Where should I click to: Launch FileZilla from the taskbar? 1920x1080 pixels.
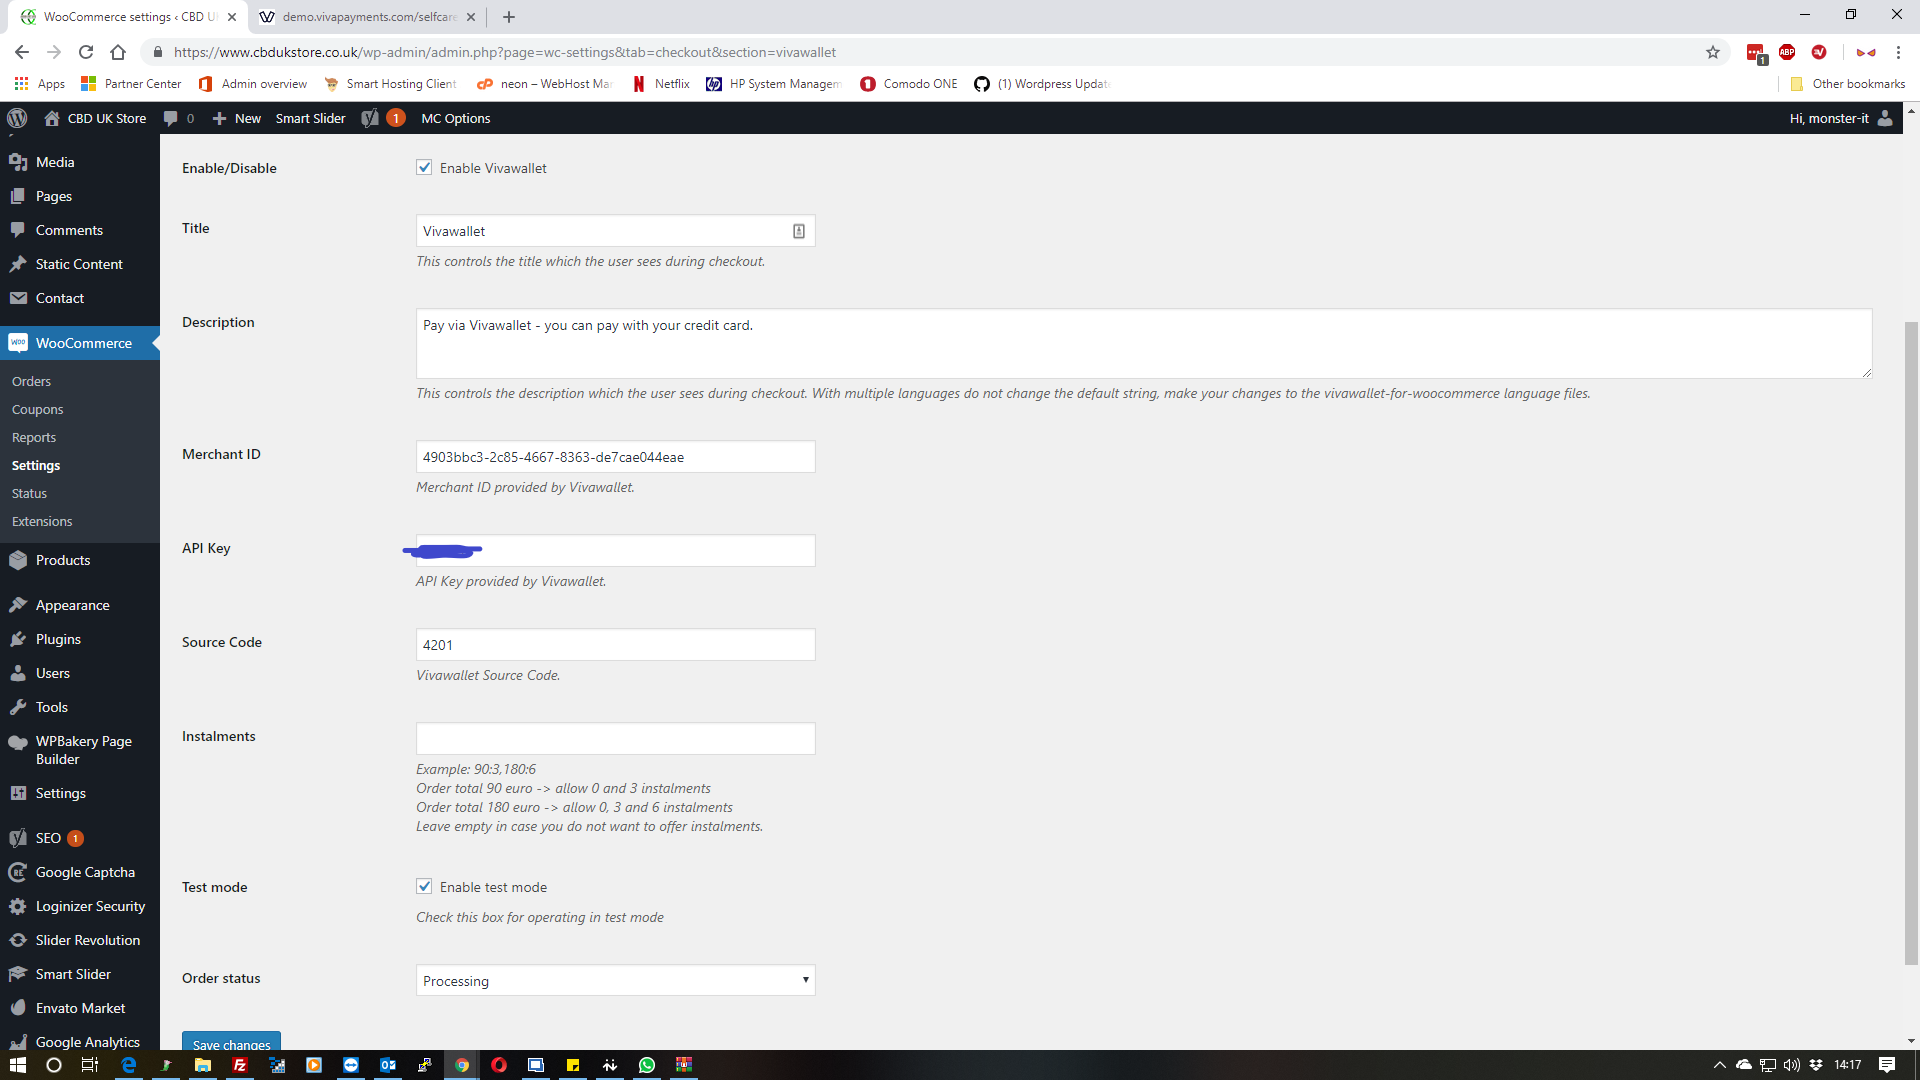click(x=240, y=1064)
